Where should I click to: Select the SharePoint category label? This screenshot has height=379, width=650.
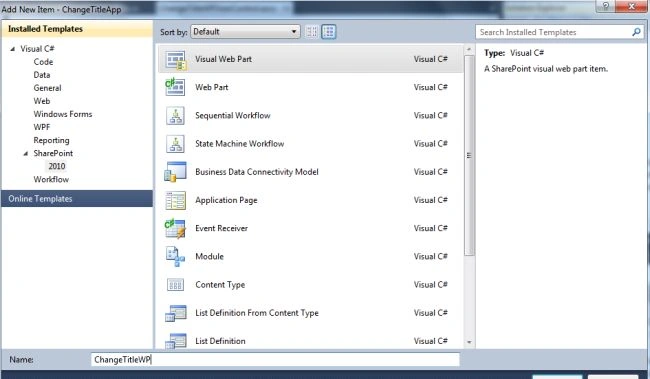pyautogui.click(x=53, y=153)
